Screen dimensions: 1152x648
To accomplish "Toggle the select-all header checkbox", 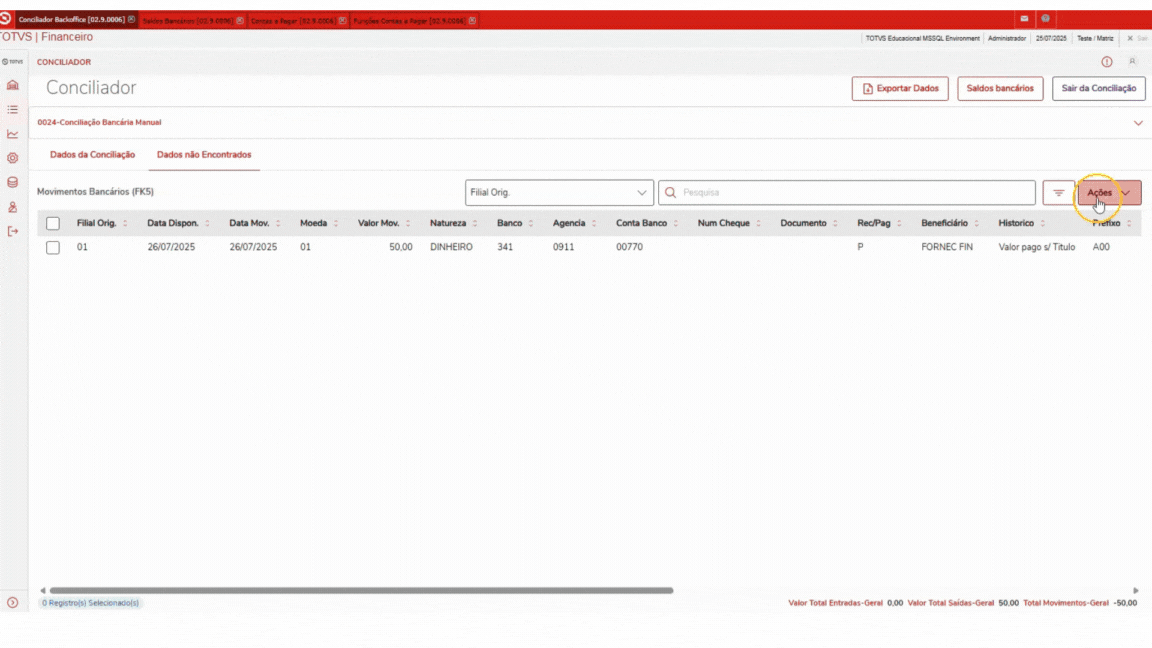I will (53, 223).
